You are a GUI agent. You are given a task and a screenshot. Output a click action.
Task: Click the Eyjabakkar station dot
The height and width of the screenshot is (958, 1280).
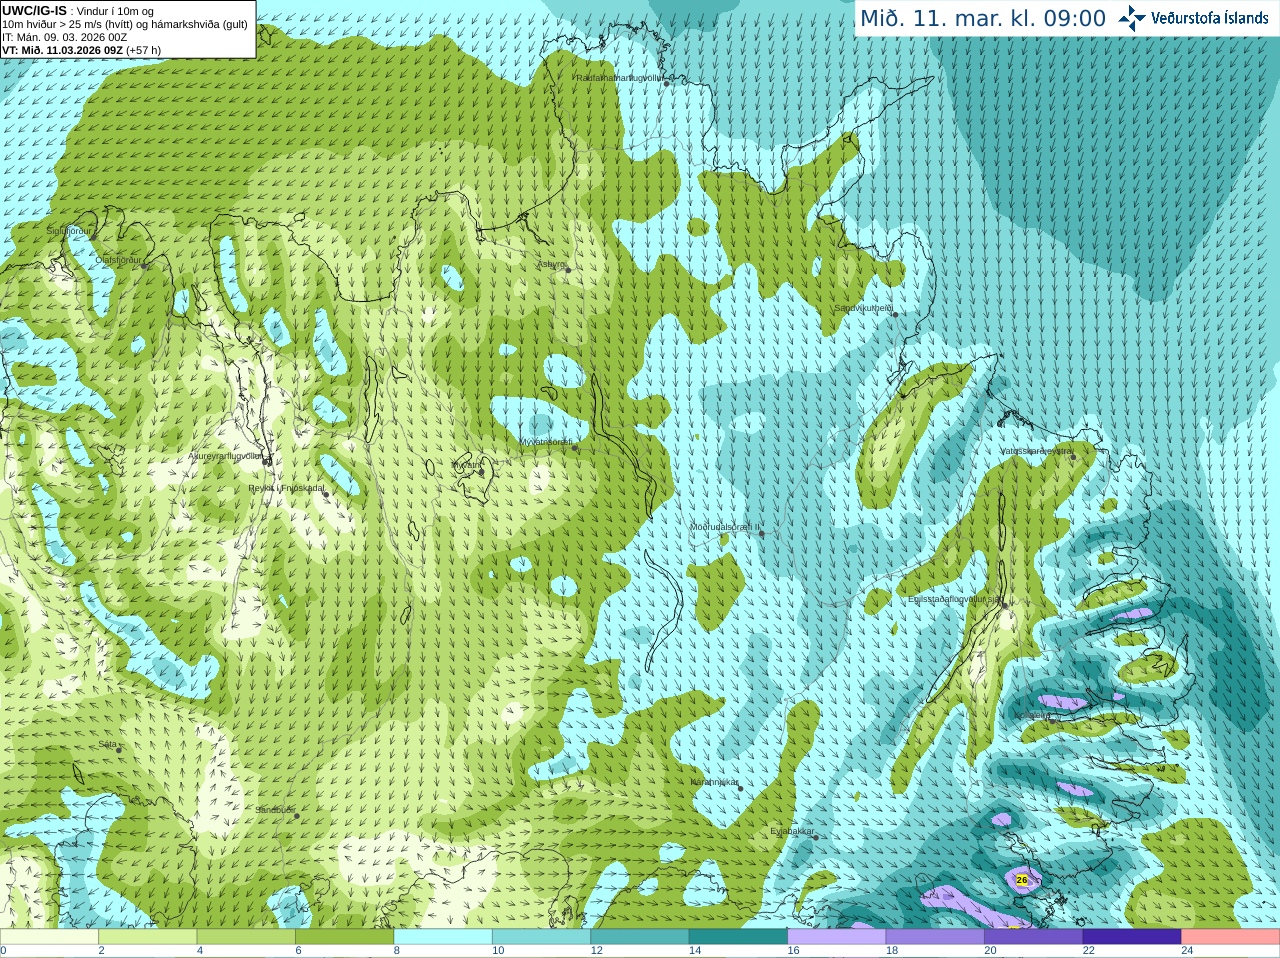816,837
